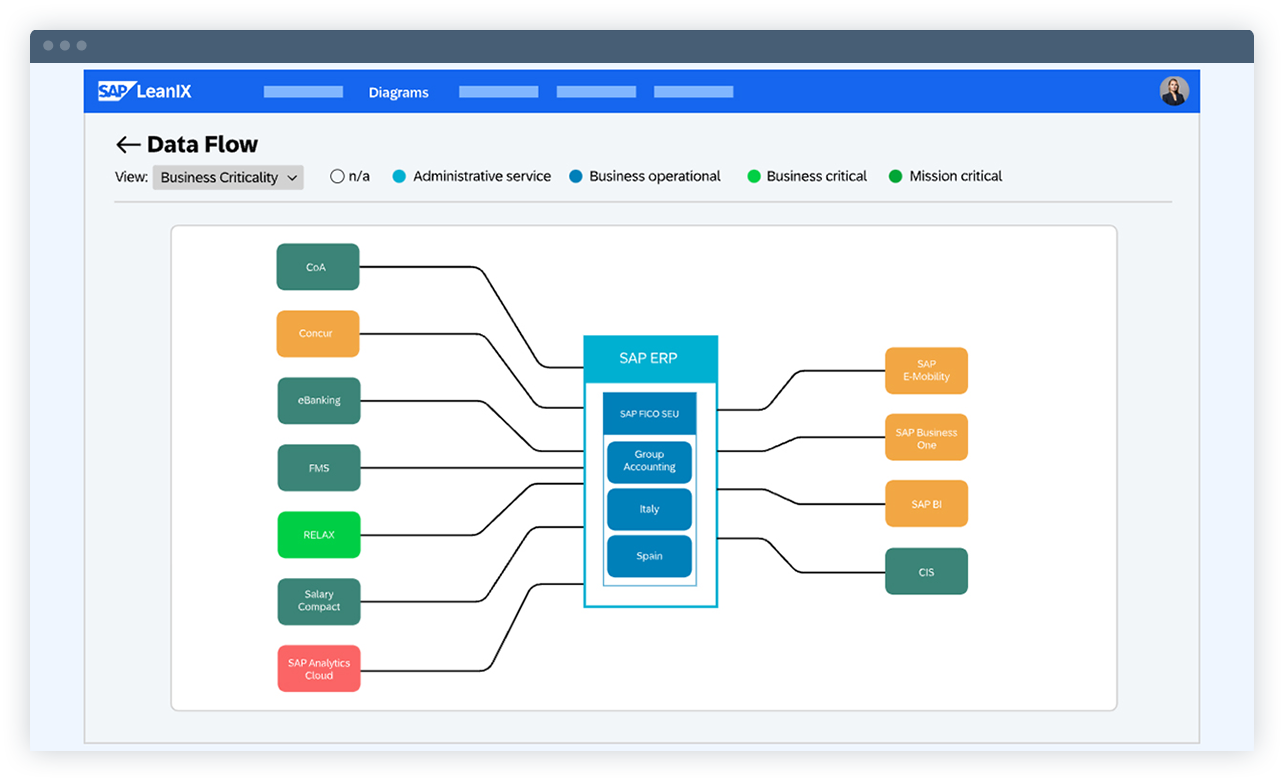Viewport: 1284px width, 780px height.
Task: Open the Business Criticality view dropdown
Action: 228,177
